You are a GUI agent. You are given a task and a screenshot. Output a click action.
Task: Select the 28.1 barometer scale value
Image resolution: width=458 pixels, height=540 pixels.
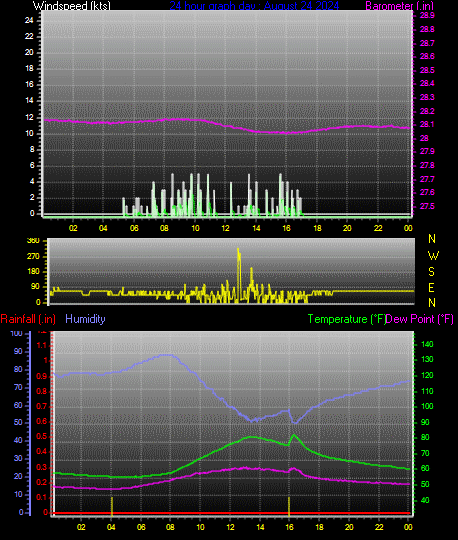pyautogui.click(x=427, y=124)
